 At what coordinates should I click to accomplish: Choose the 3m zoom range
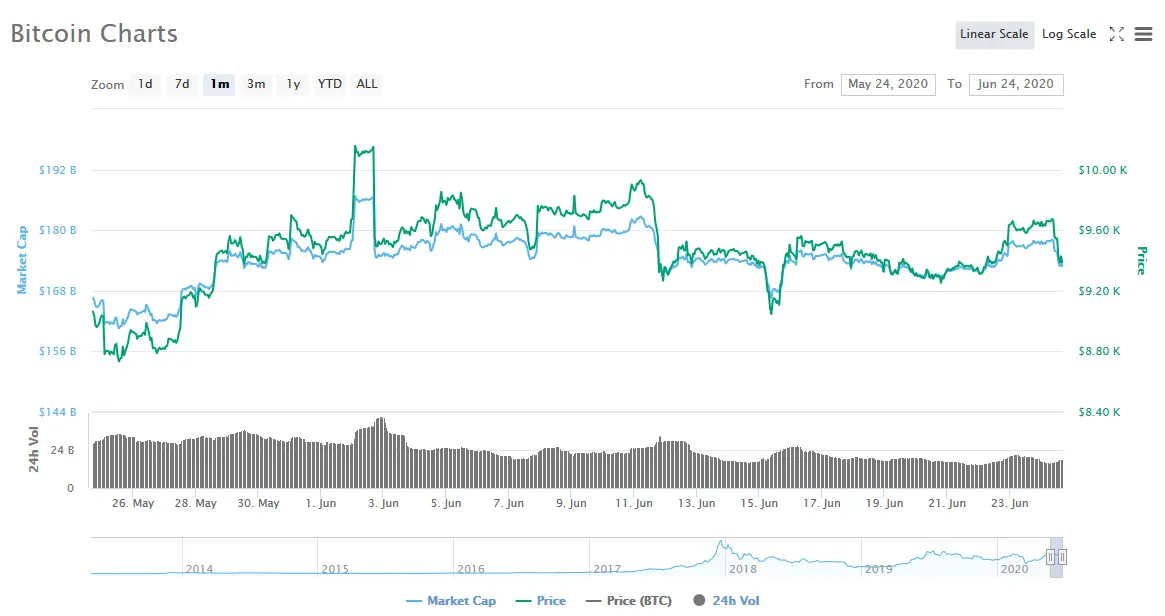[256, 84]
